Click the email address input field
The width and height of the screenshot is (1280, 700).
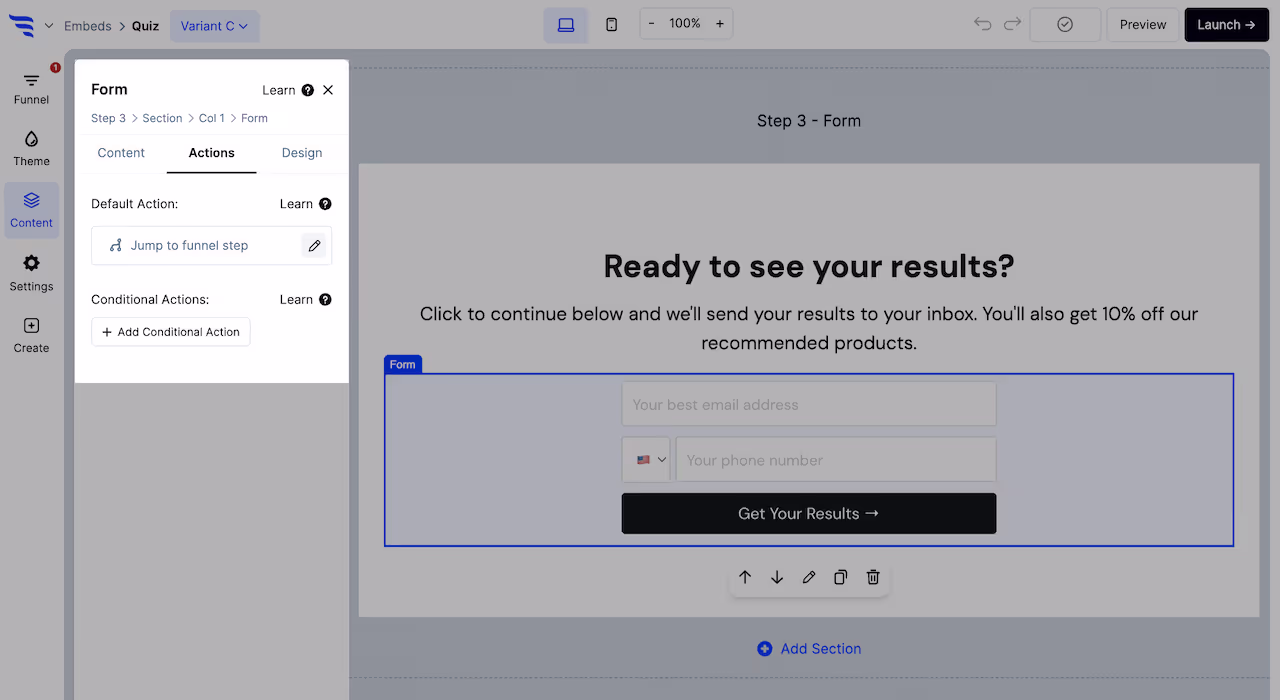coord(809,404)
